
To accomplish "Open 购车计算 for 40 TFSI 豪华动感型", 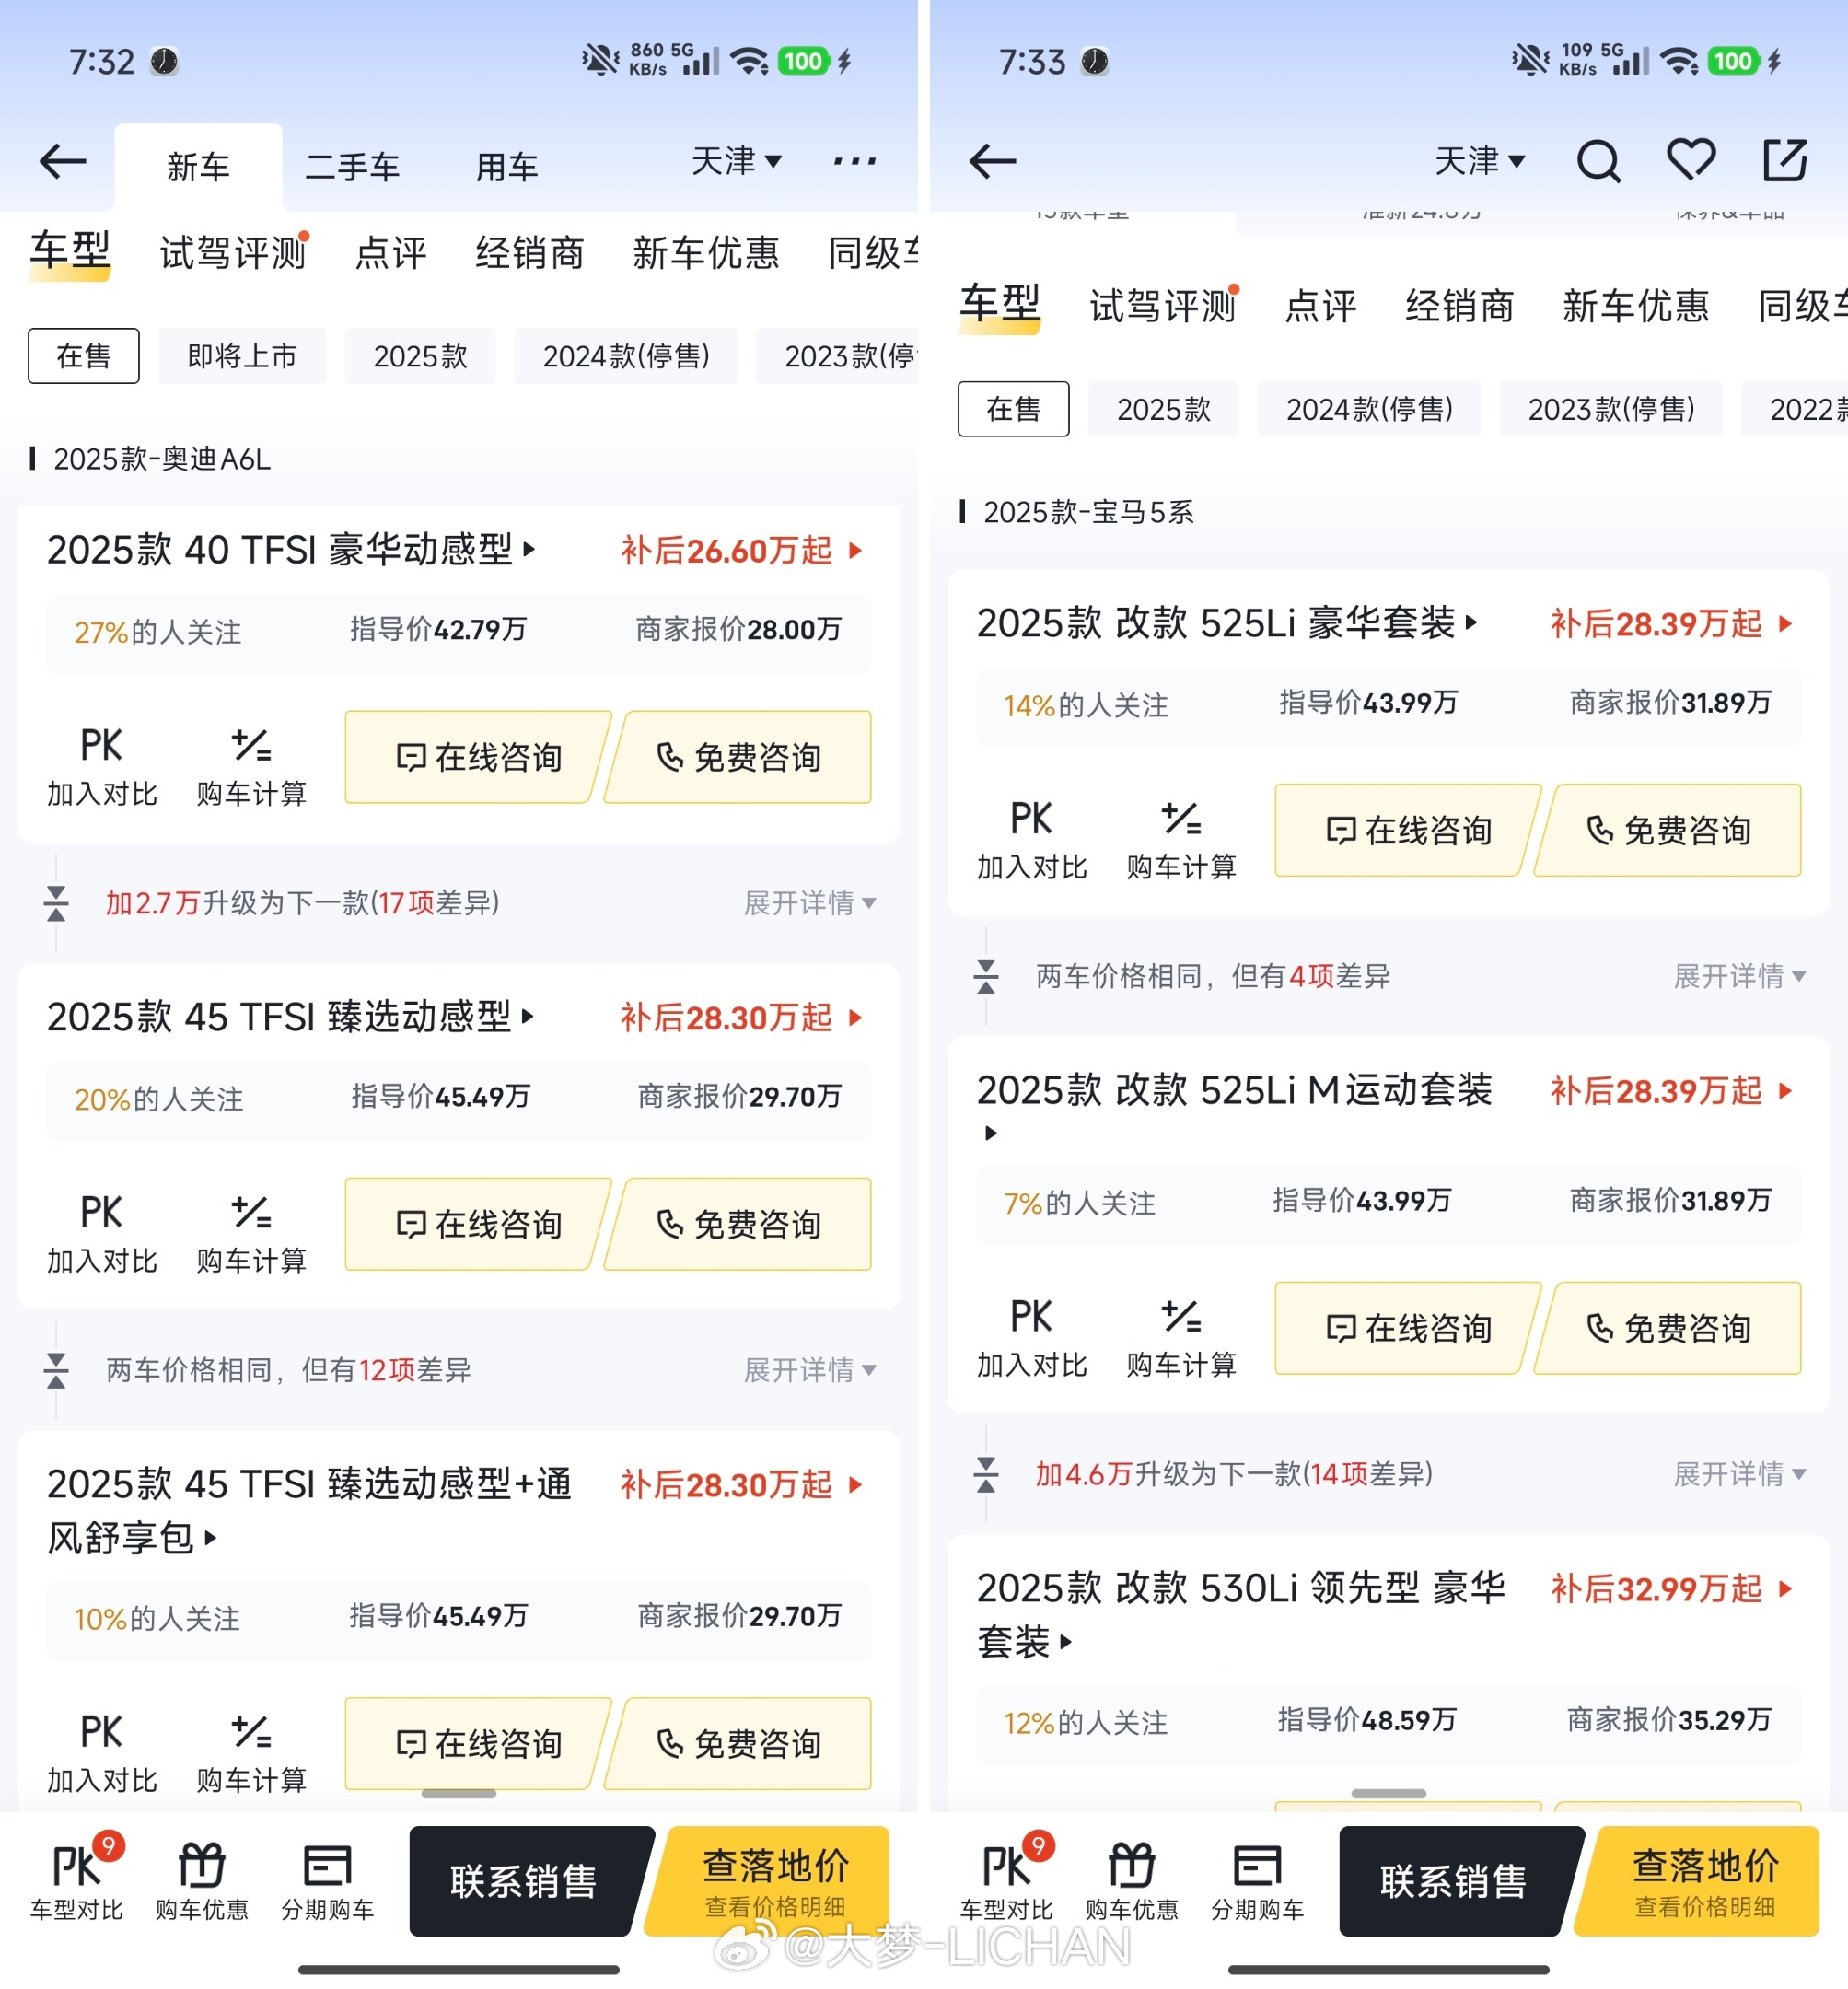I will [x=251, y=766].
